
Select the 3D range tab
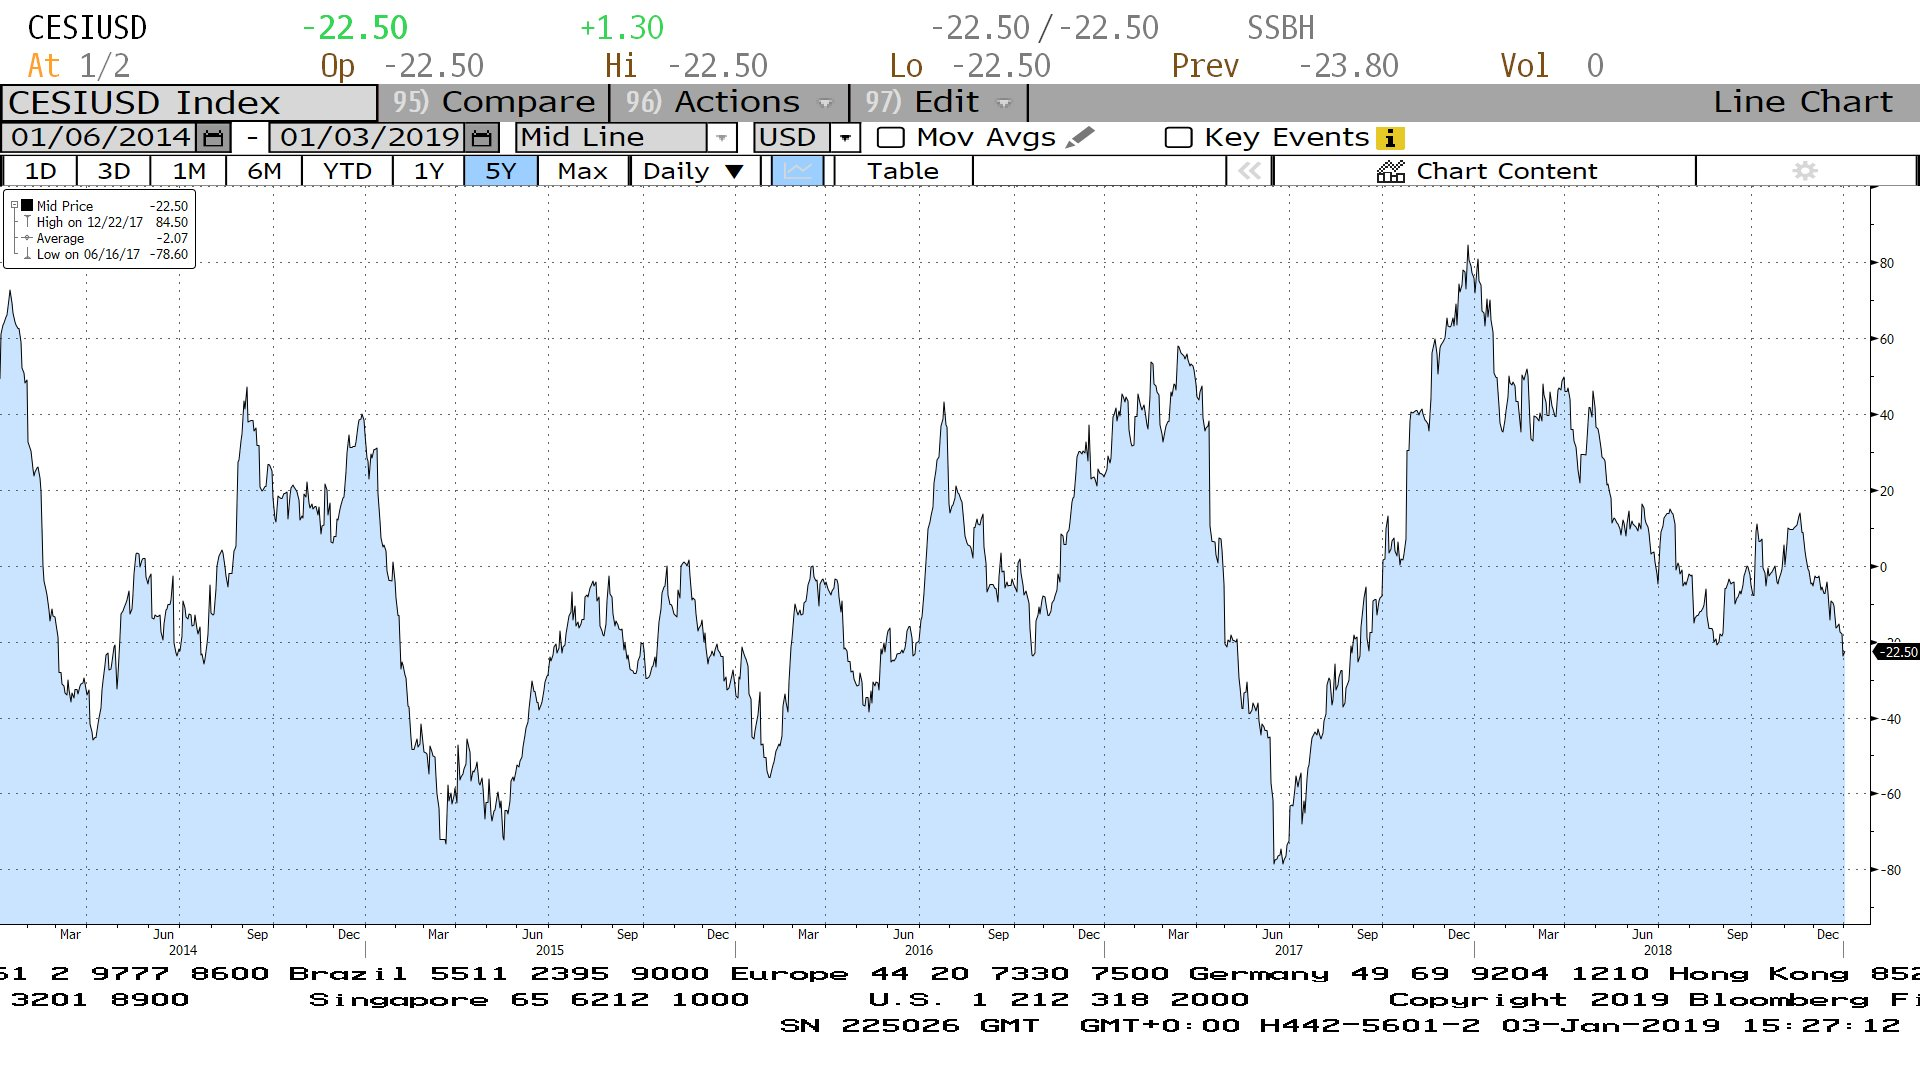tap(113, 171)
